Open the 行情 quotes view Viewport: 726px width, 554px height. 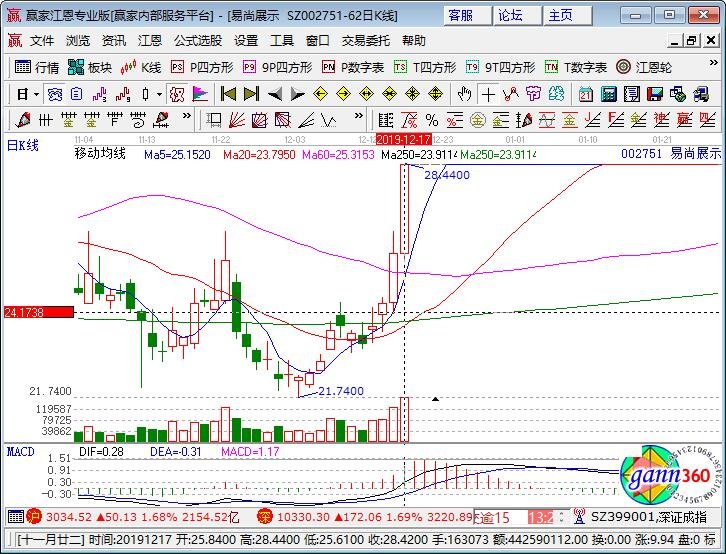click(x=37, y=68)
